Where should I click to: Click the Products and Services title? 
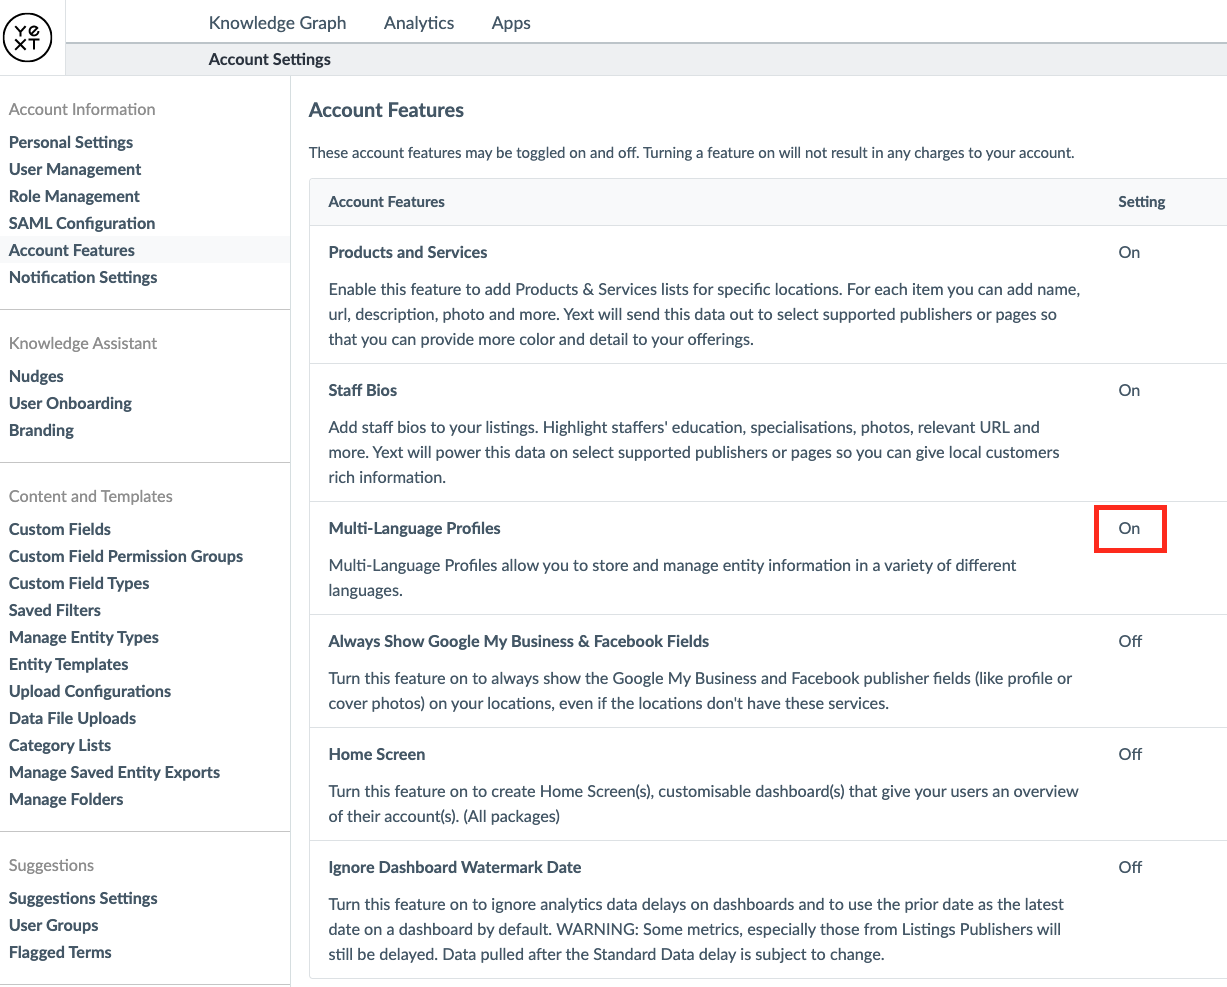(x=408, y=252)
